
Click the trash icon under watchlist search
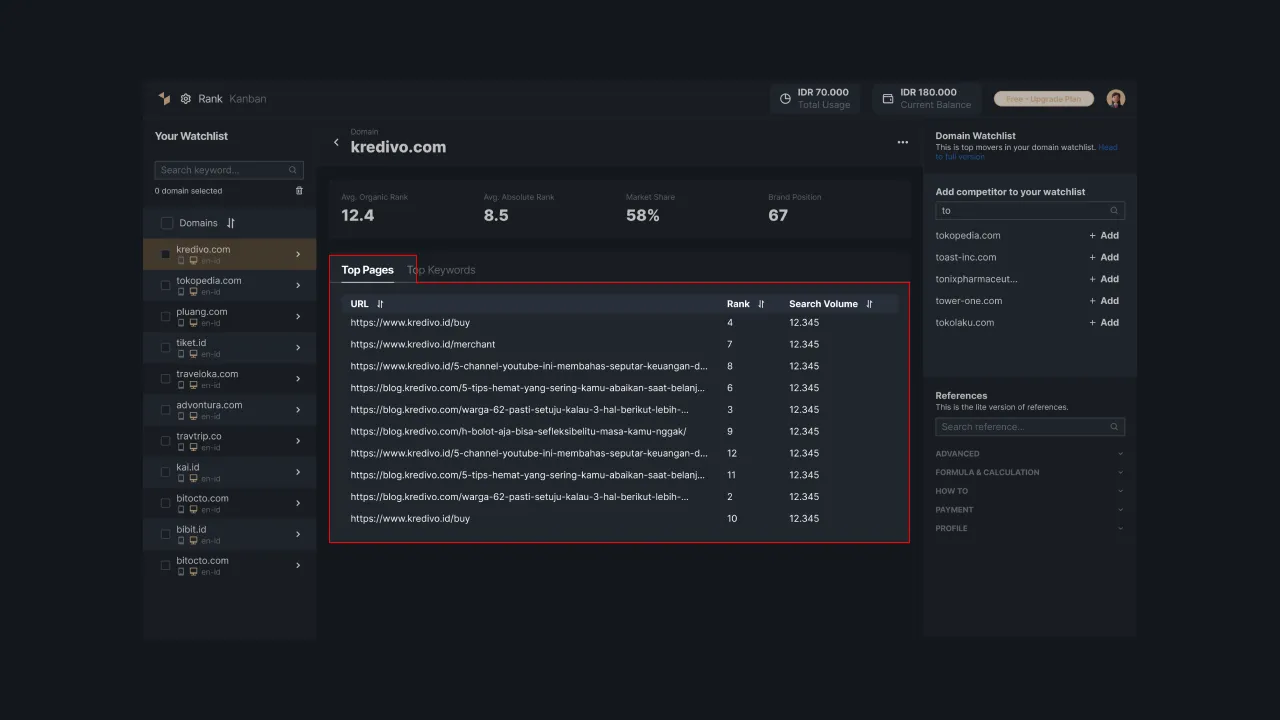(299, 191)
